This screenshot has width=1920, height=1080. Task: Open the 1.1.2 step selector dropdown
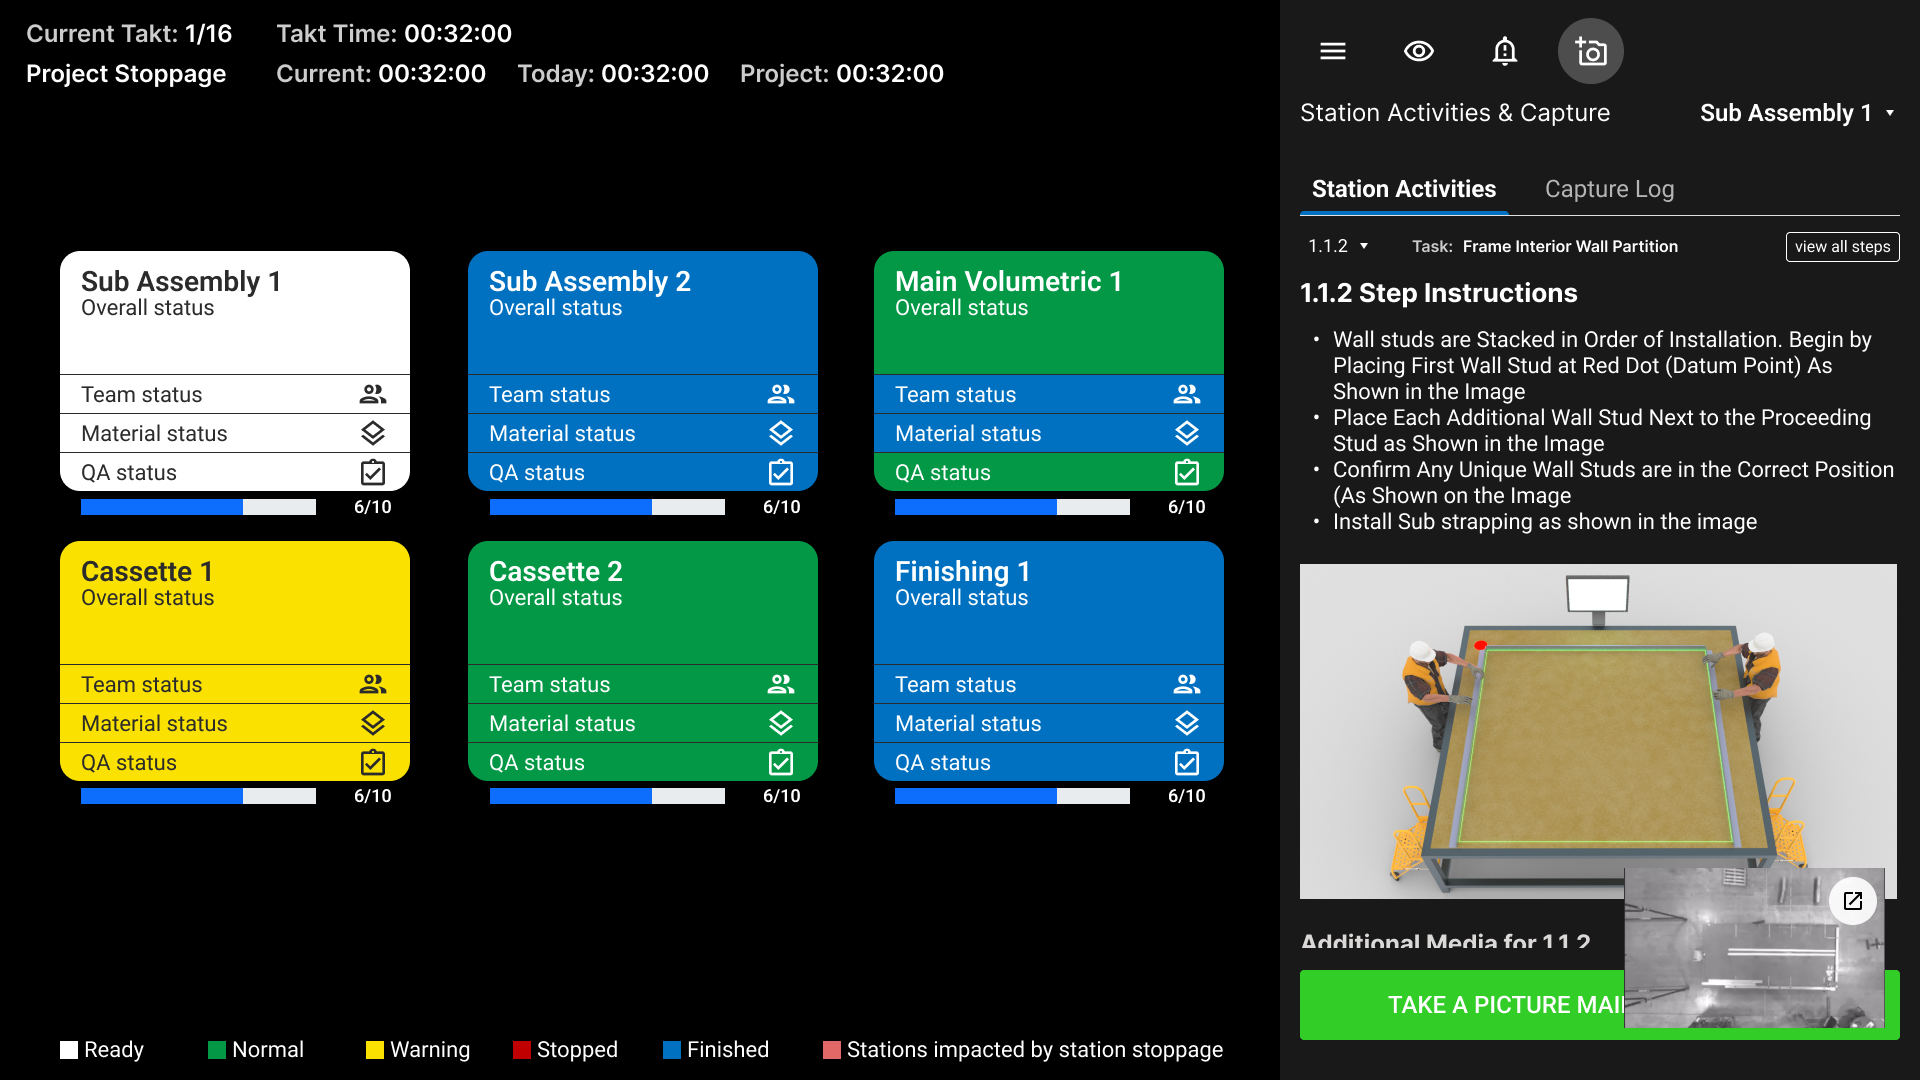coord(1338,246)
